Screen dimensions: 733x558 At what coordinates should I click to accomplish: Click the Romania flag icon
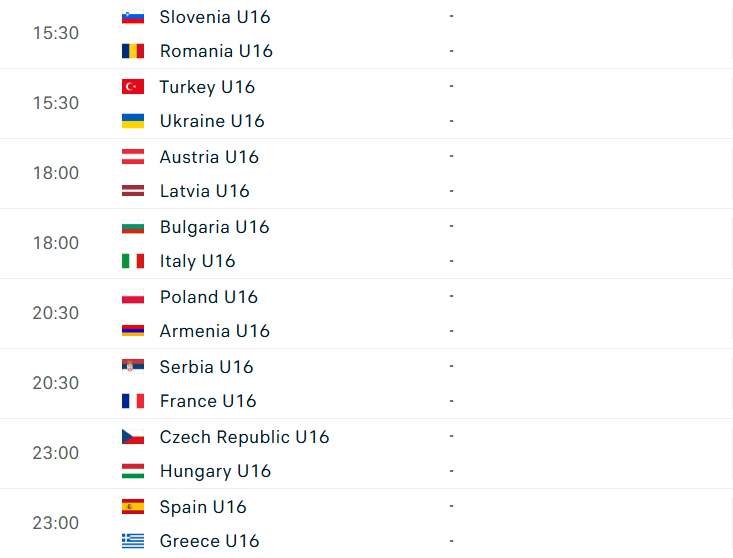[133, 51]
